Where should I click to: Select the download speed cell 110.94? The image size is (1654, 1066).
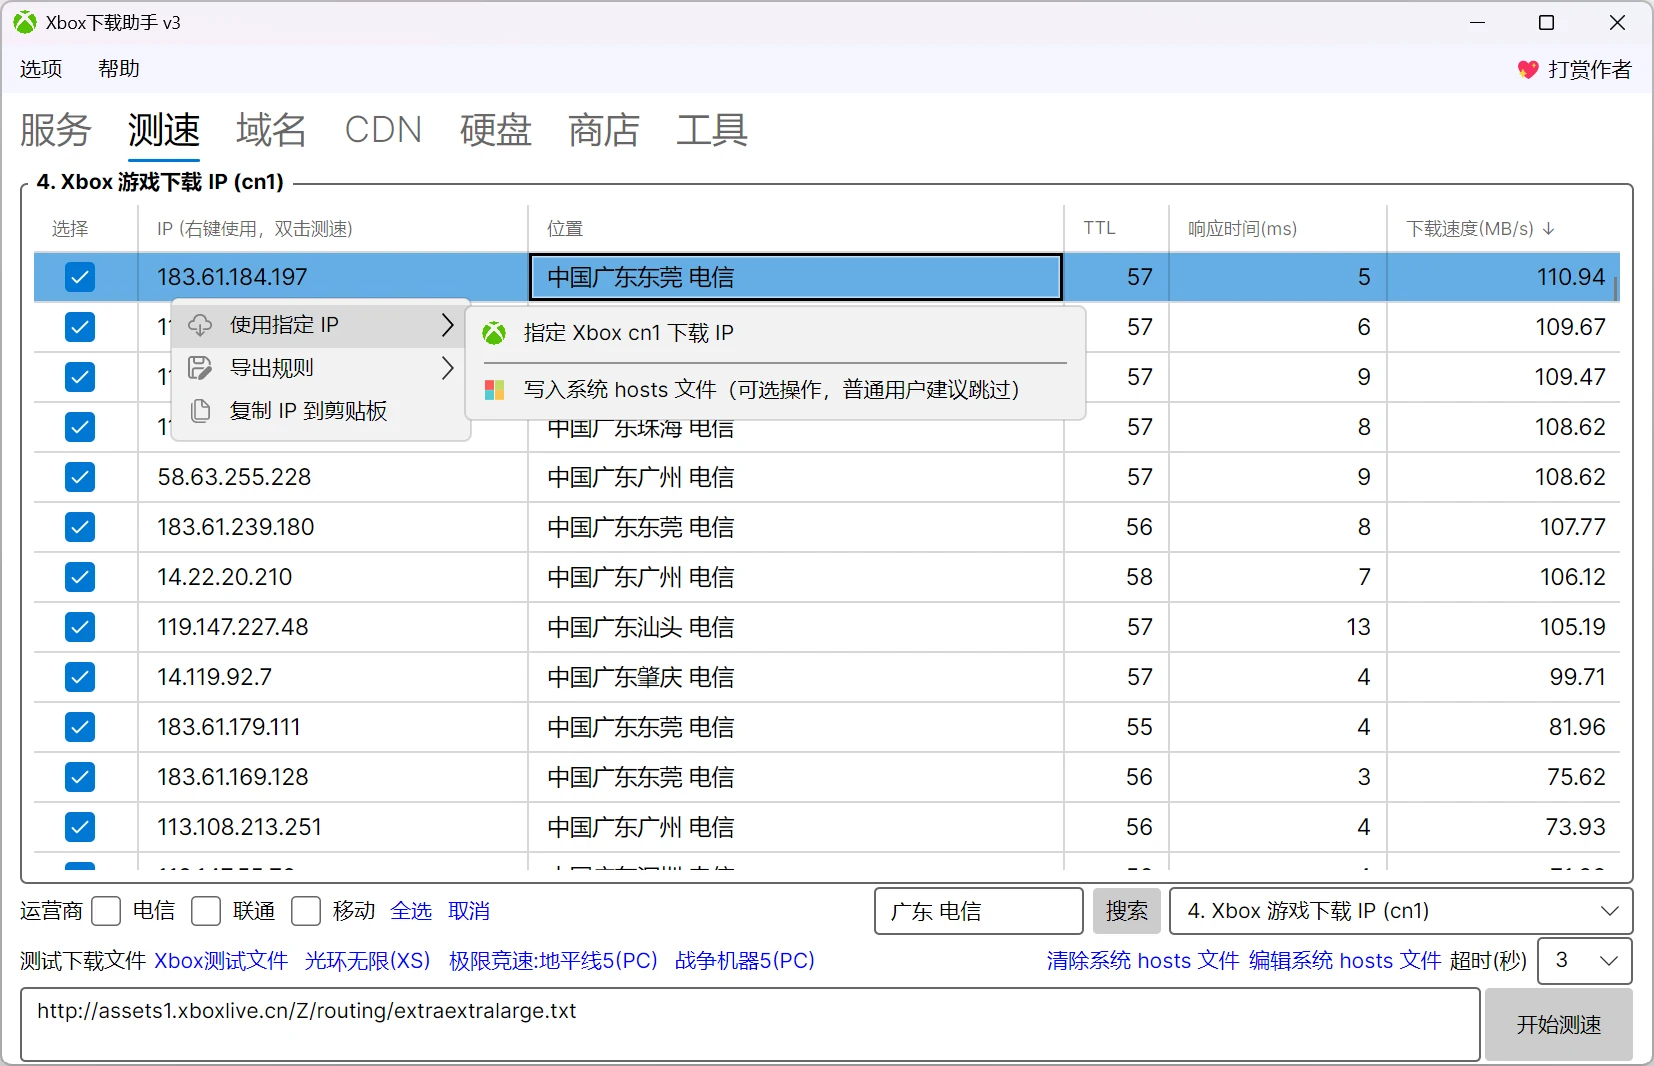[1504, 277]
